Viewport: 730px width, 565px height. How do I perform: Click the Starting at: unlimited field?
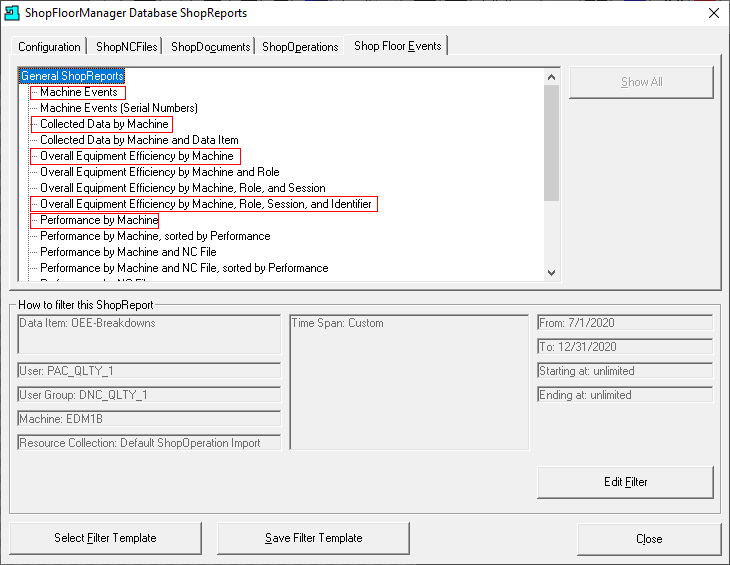point(625,370)
